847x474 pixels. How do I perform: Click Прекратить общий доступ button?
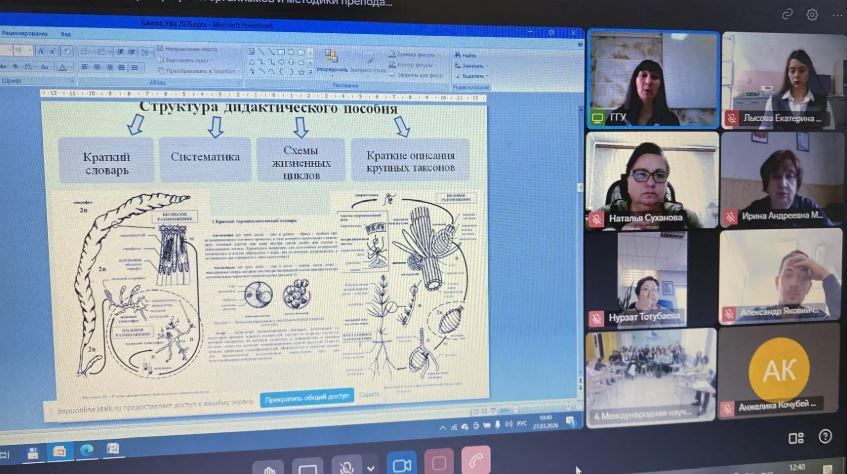pos(307,397)
